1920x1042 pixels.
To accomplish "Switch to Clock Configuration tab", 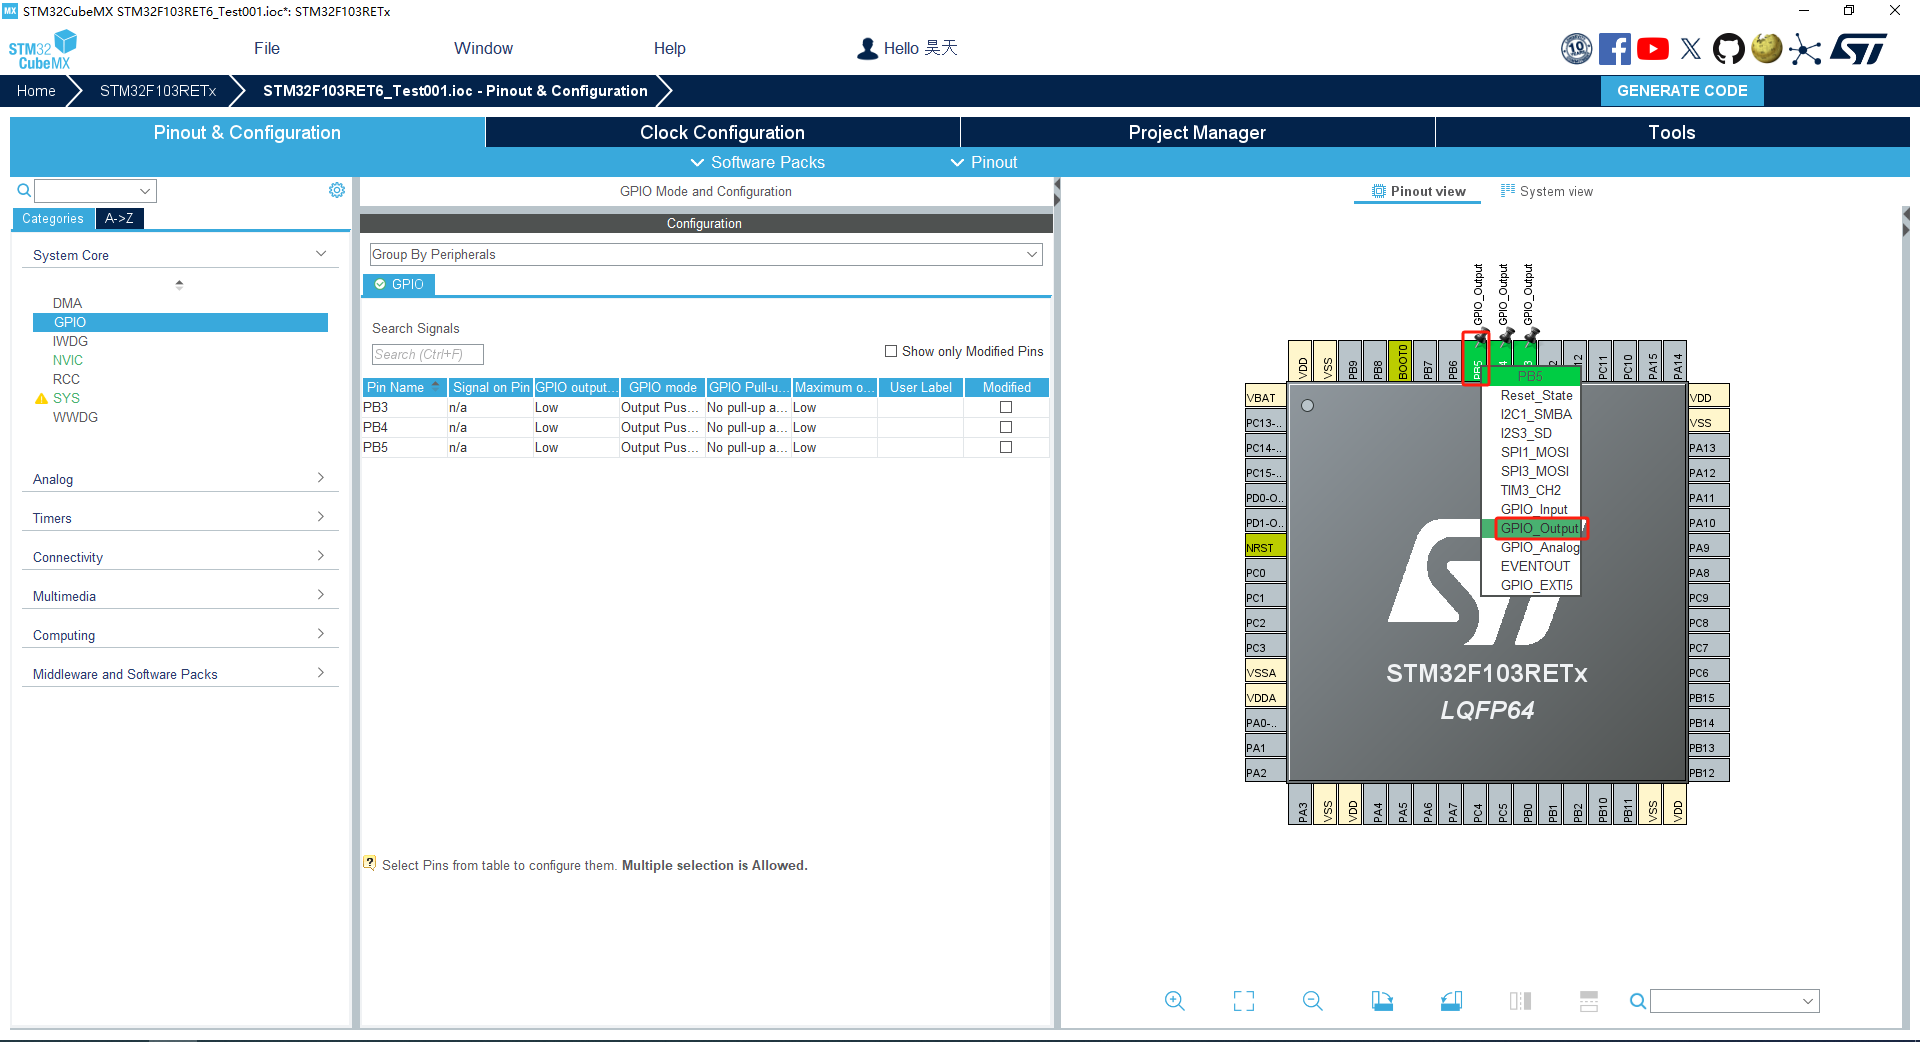I will [x=722, y=132].
